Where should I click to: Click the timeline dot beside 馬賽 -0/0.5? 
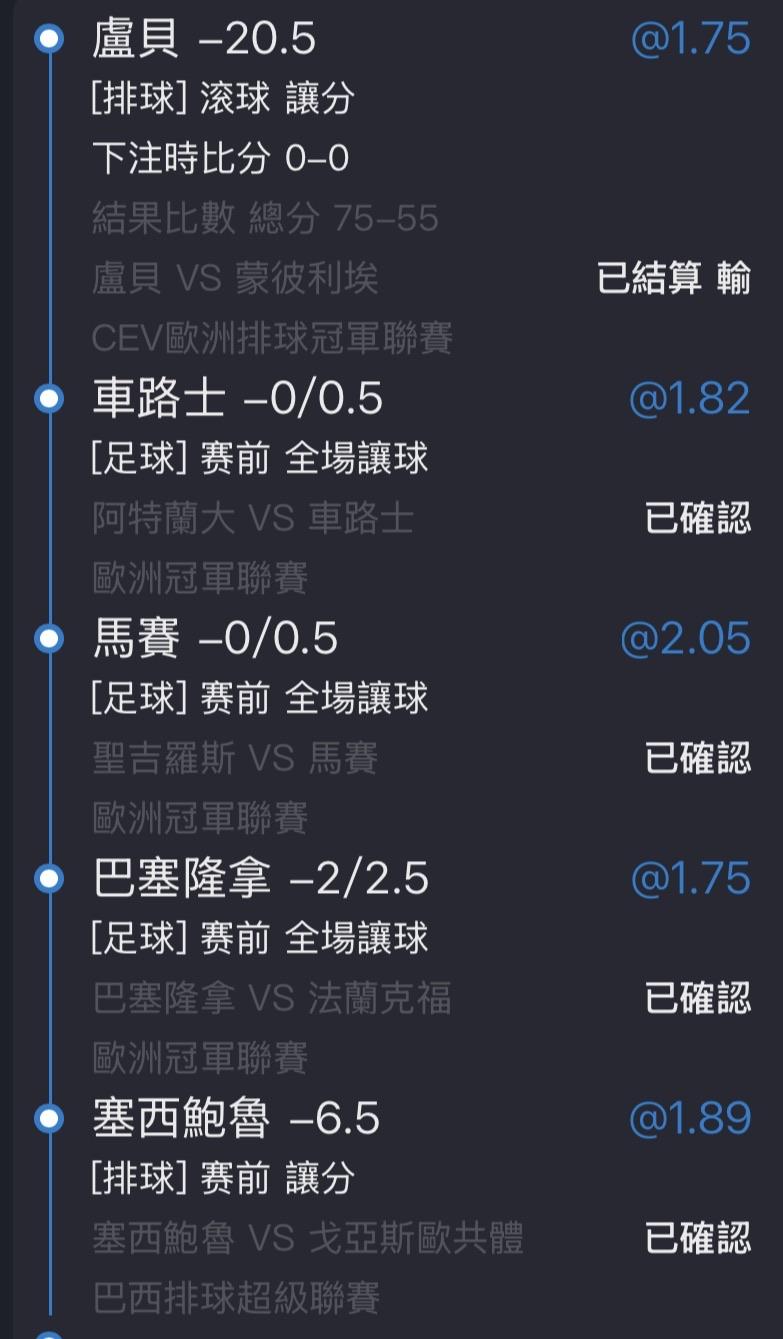pos(48,638)
